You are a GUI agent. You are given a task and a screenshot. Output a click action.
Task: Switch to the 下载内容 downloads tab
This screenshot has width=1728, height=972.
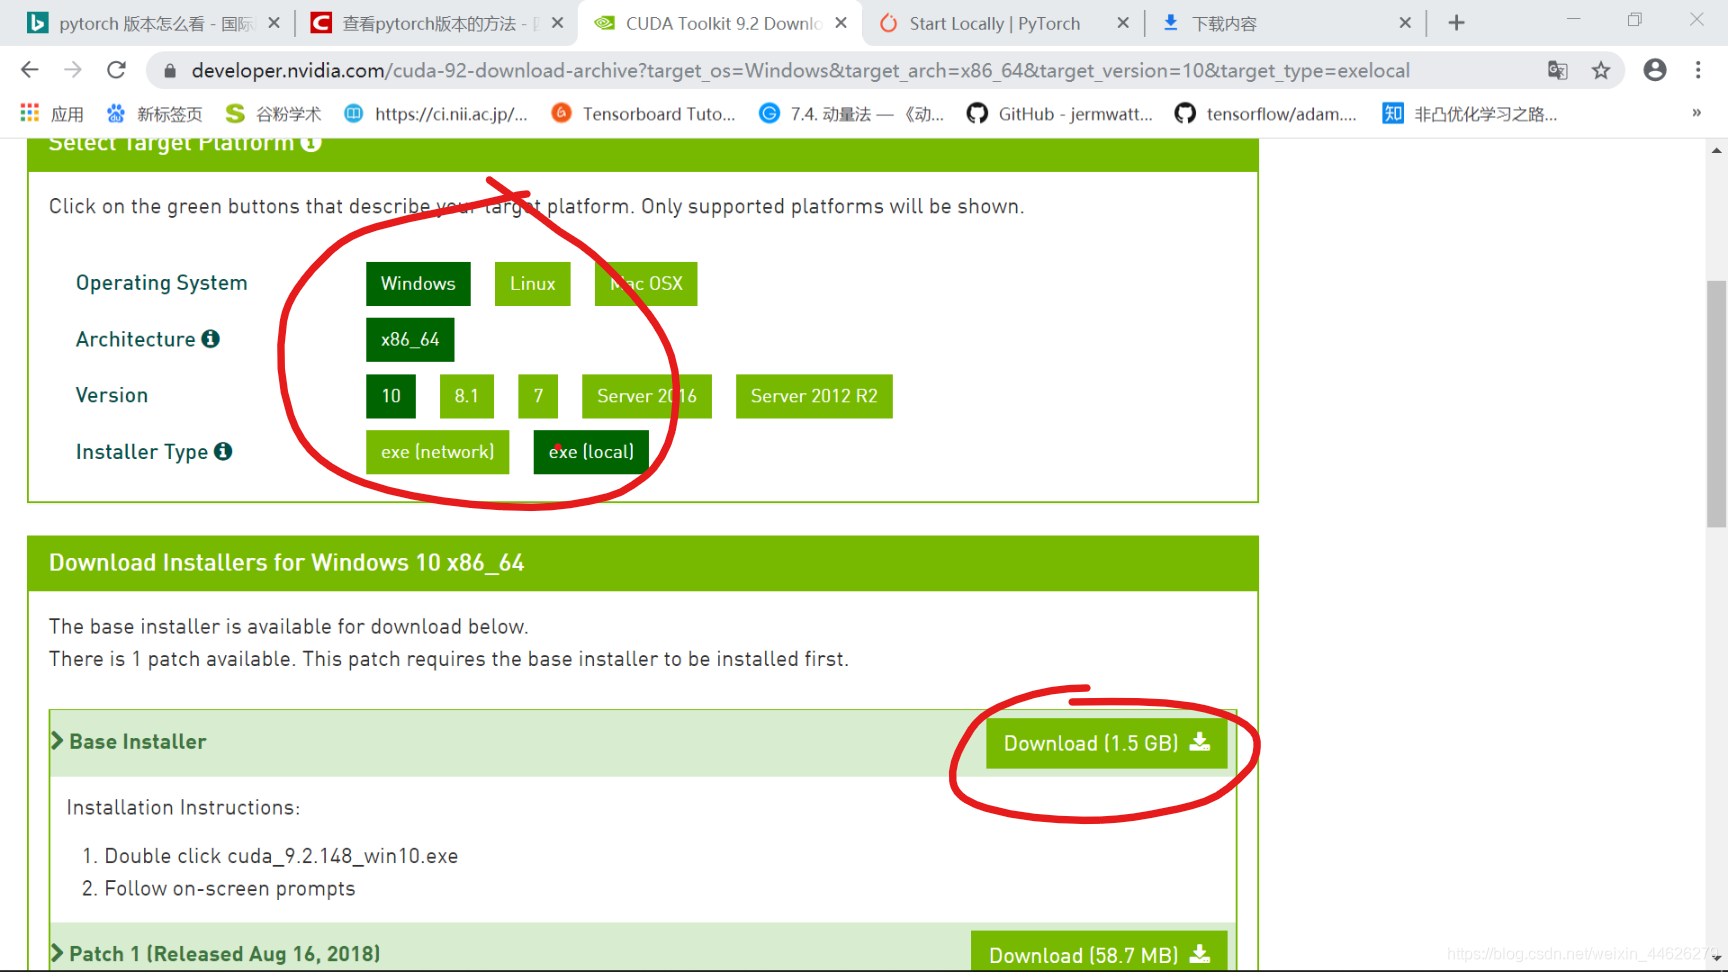[x=1287, y=23]
